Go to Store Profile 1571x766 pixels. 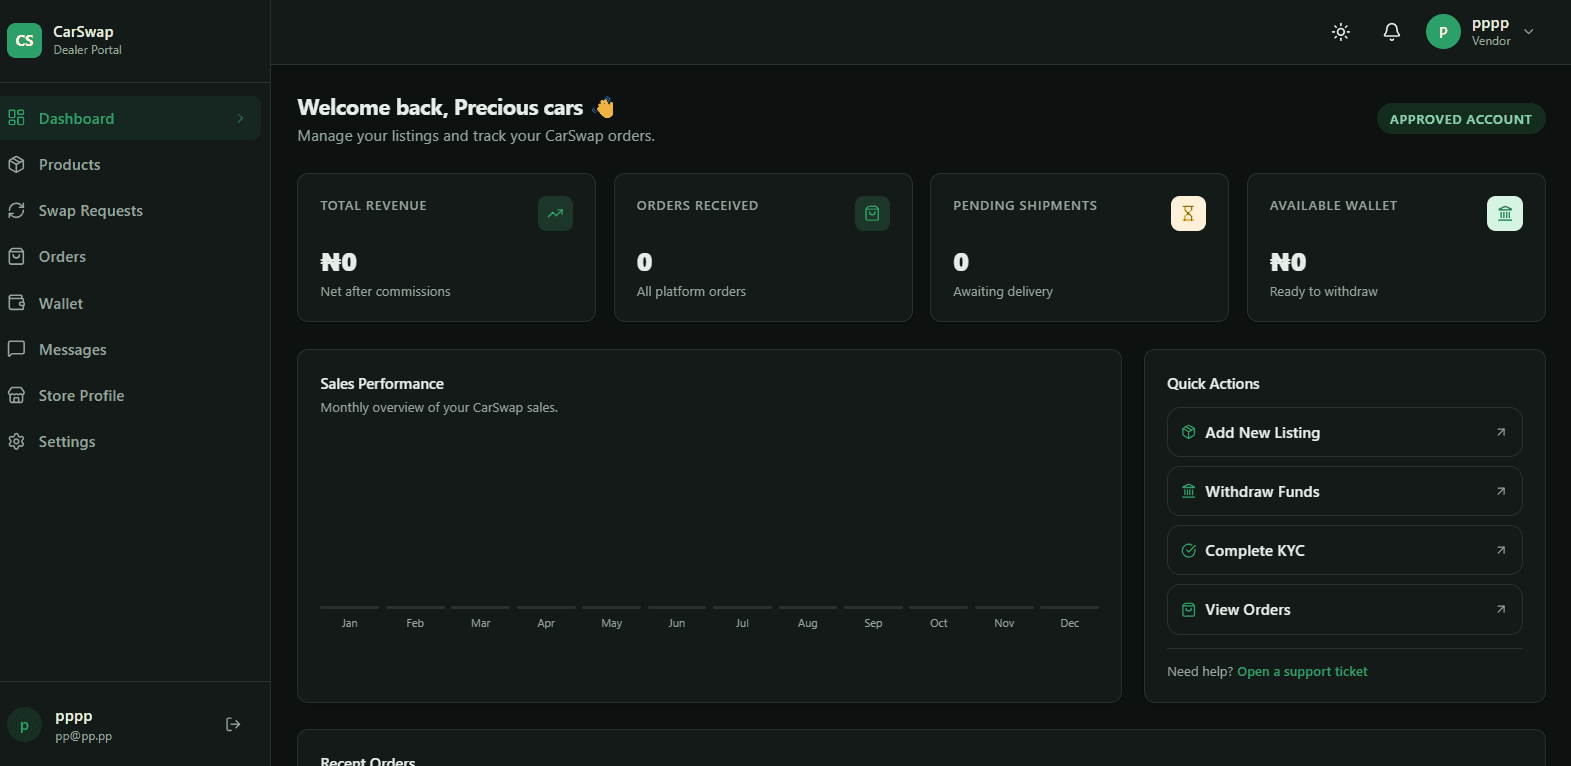click(130, 395)
